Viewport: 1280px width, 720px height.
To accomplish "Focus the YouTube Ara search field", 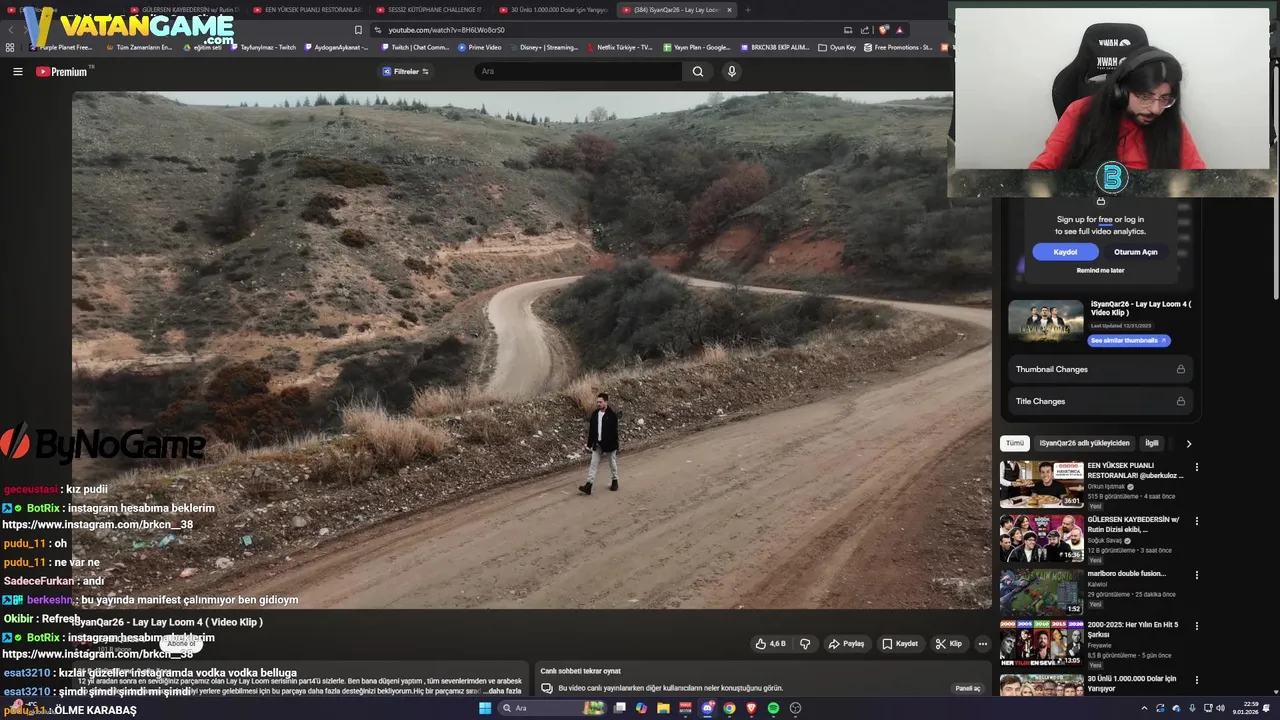I will 578,71.
